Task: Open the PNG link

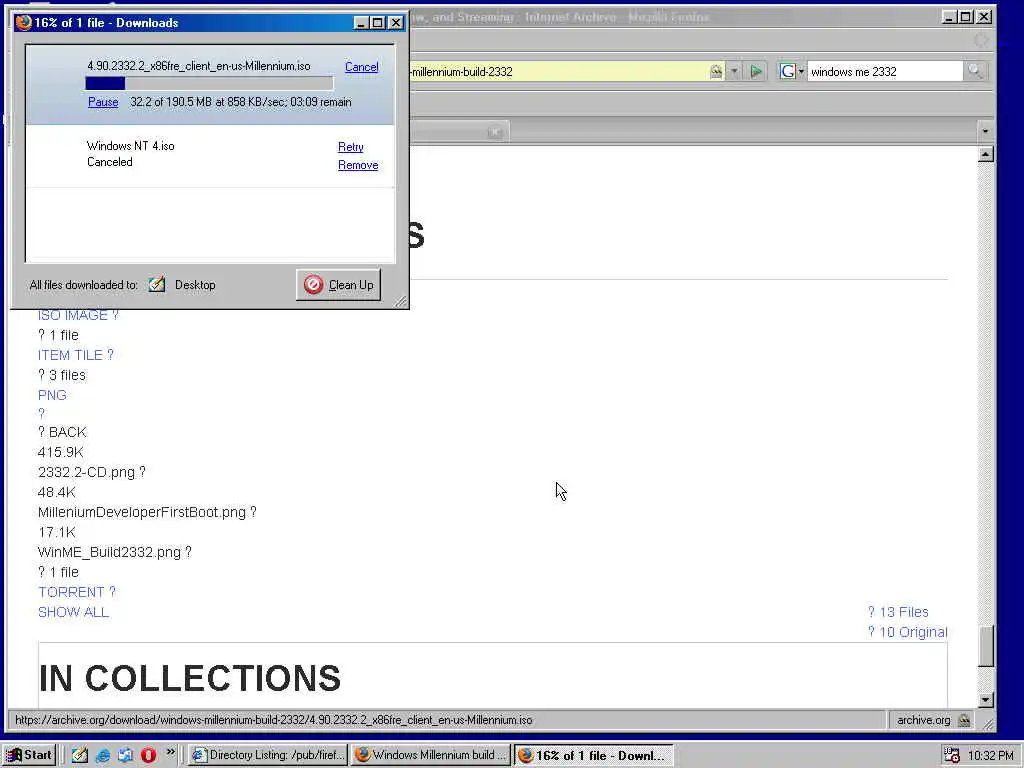Action: click(x=52, y=395)
